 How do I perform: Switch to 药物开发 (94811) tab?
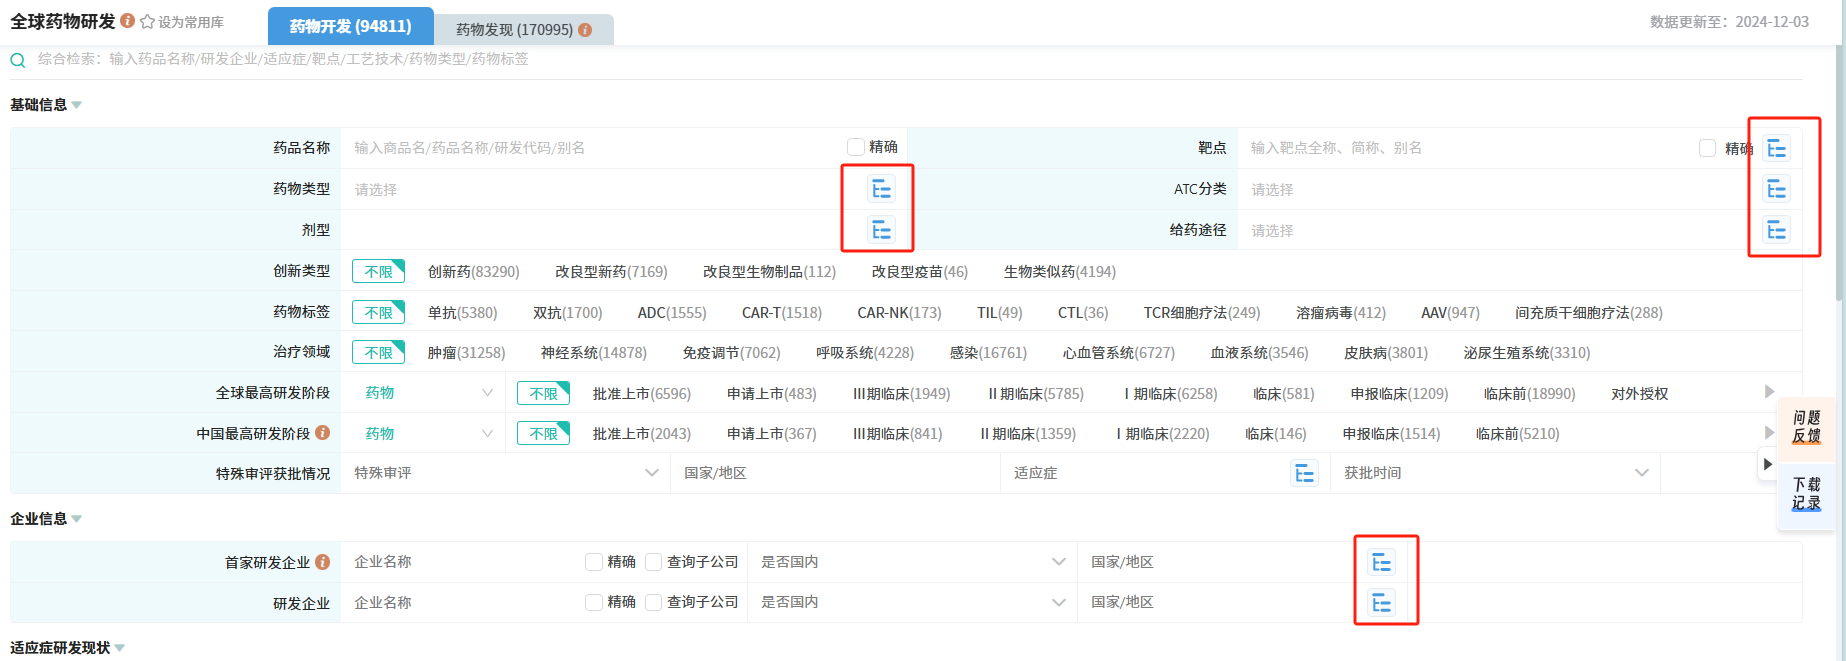pyautogui.click(x=350, y=26)
